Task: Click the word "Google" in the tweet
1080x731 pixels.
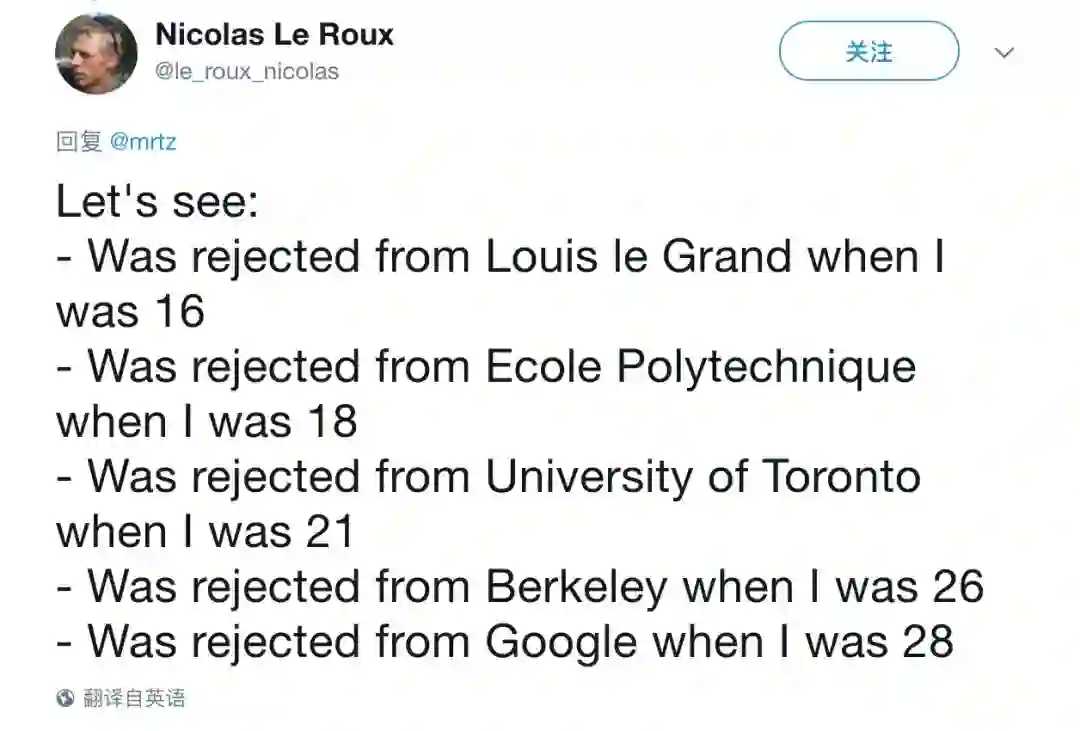Action: coord(560,642)
